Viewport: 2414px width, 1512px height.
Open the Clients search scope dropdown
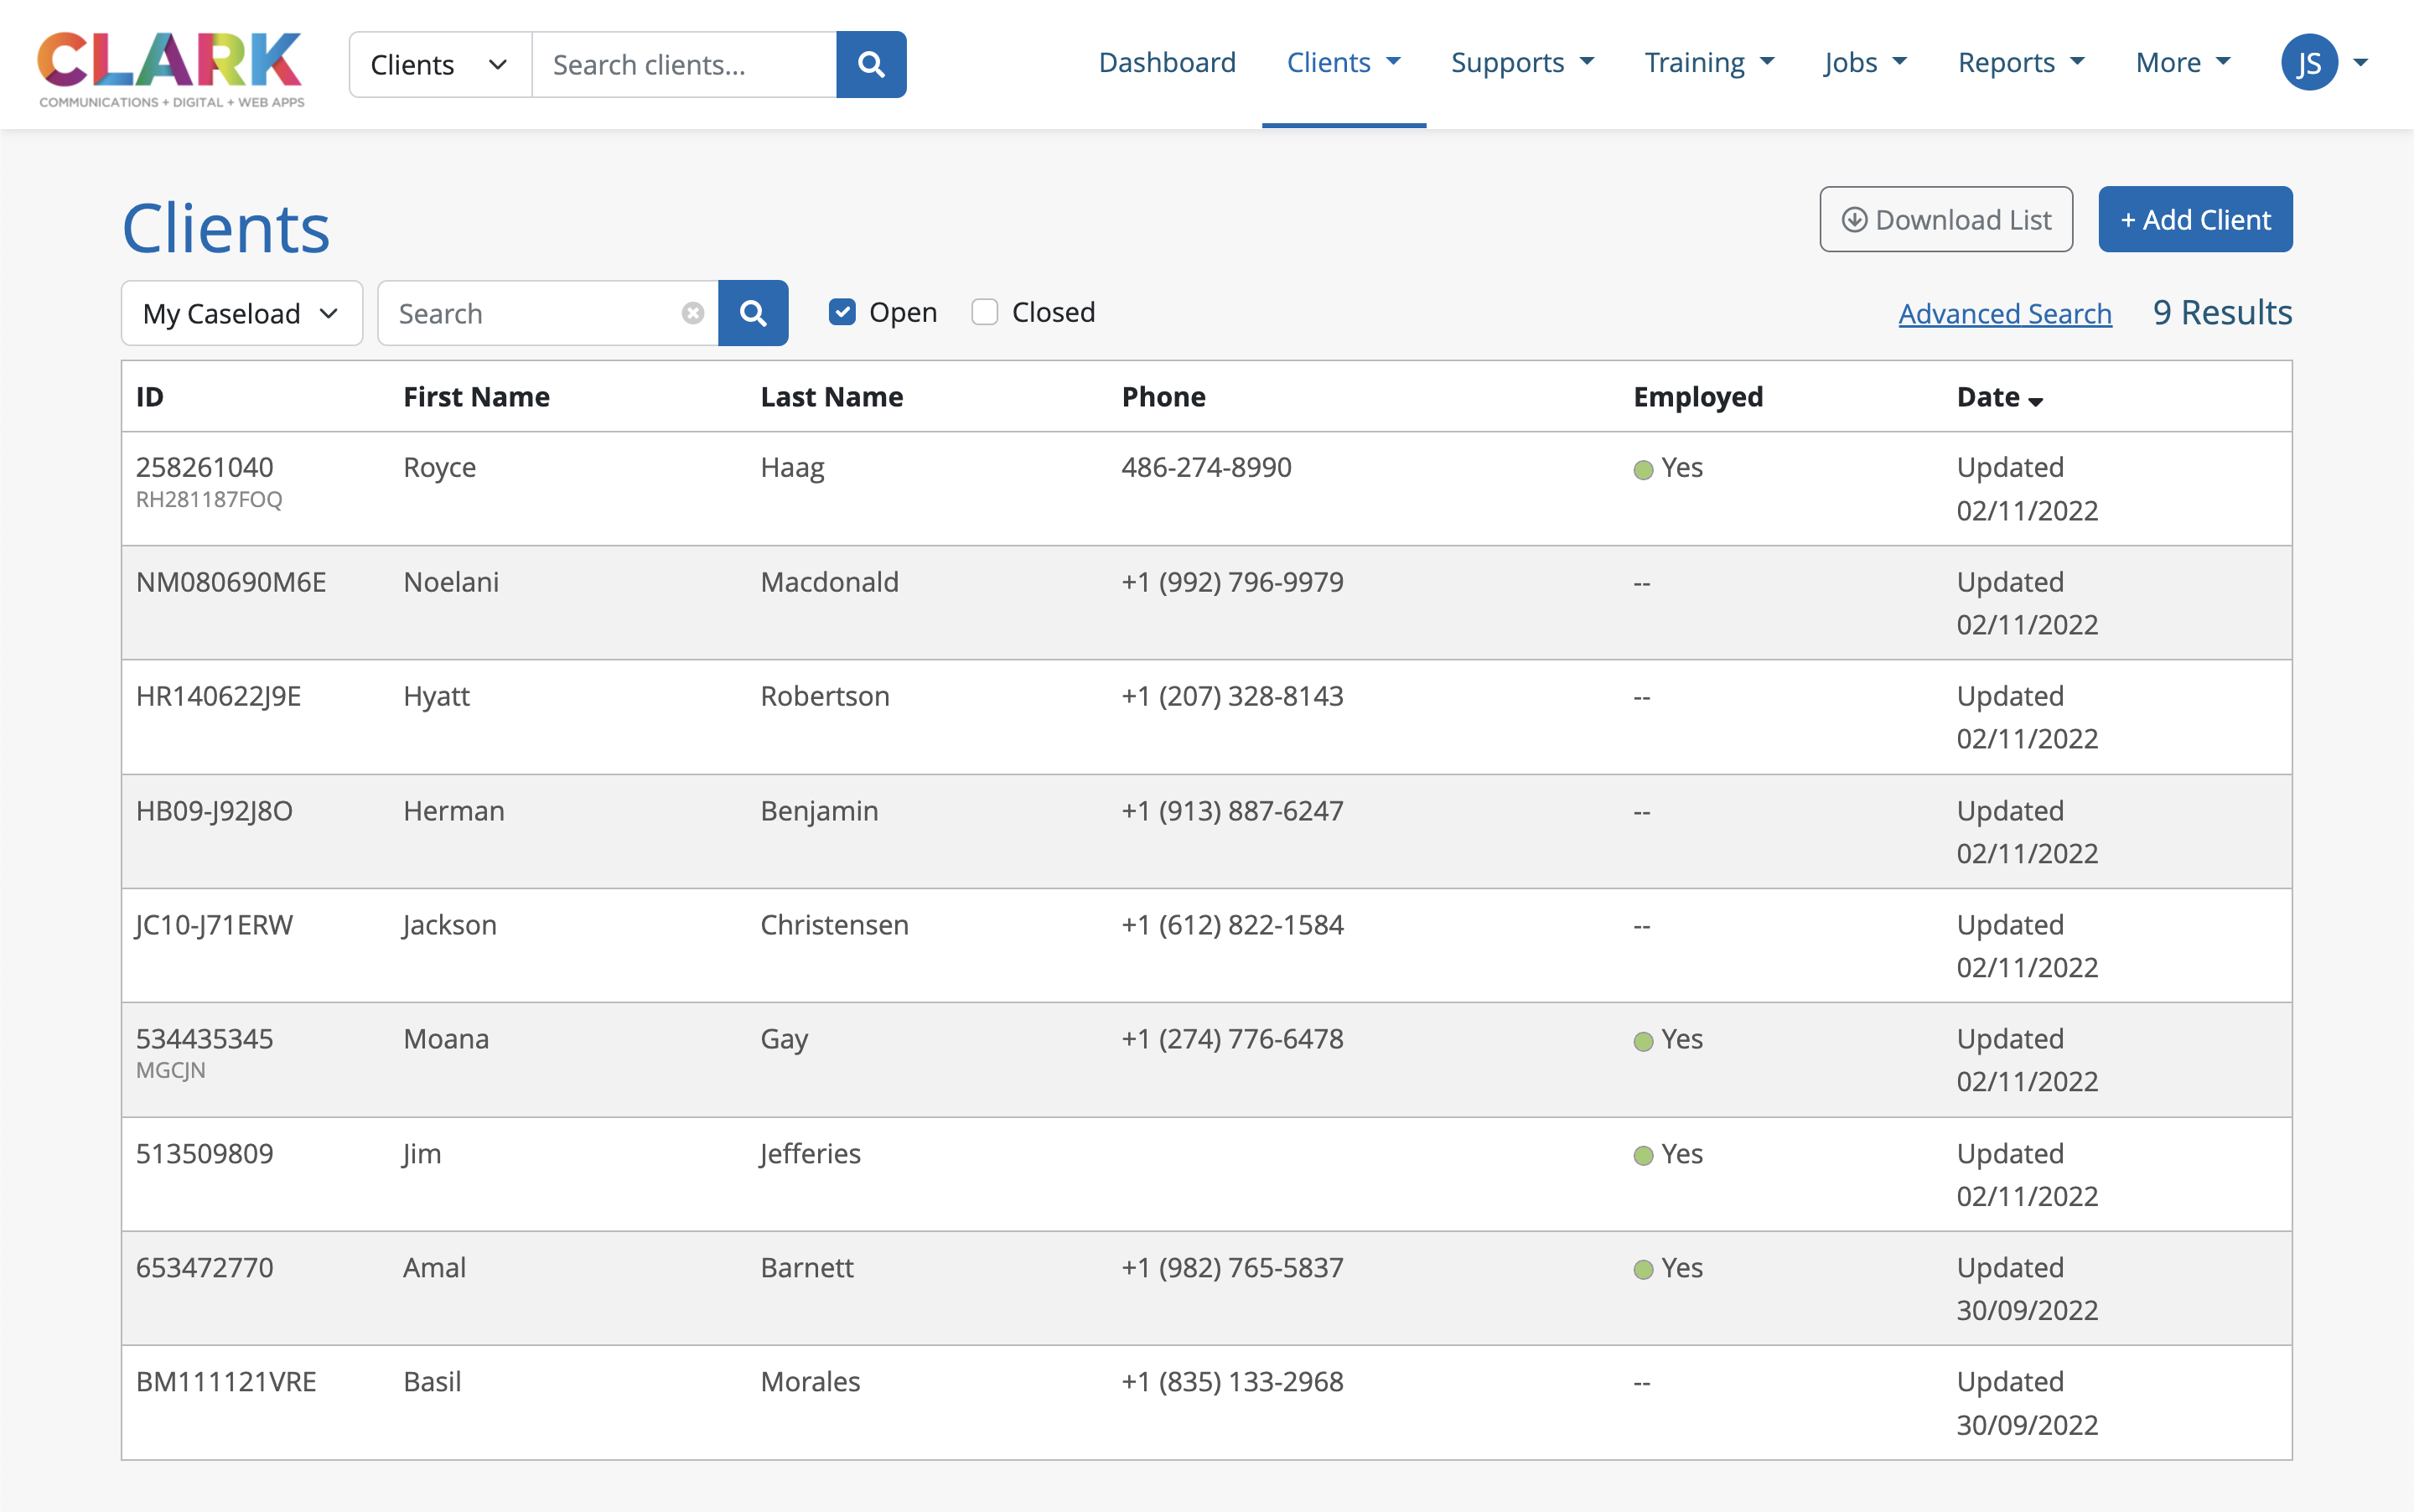[x=439, y=65]
